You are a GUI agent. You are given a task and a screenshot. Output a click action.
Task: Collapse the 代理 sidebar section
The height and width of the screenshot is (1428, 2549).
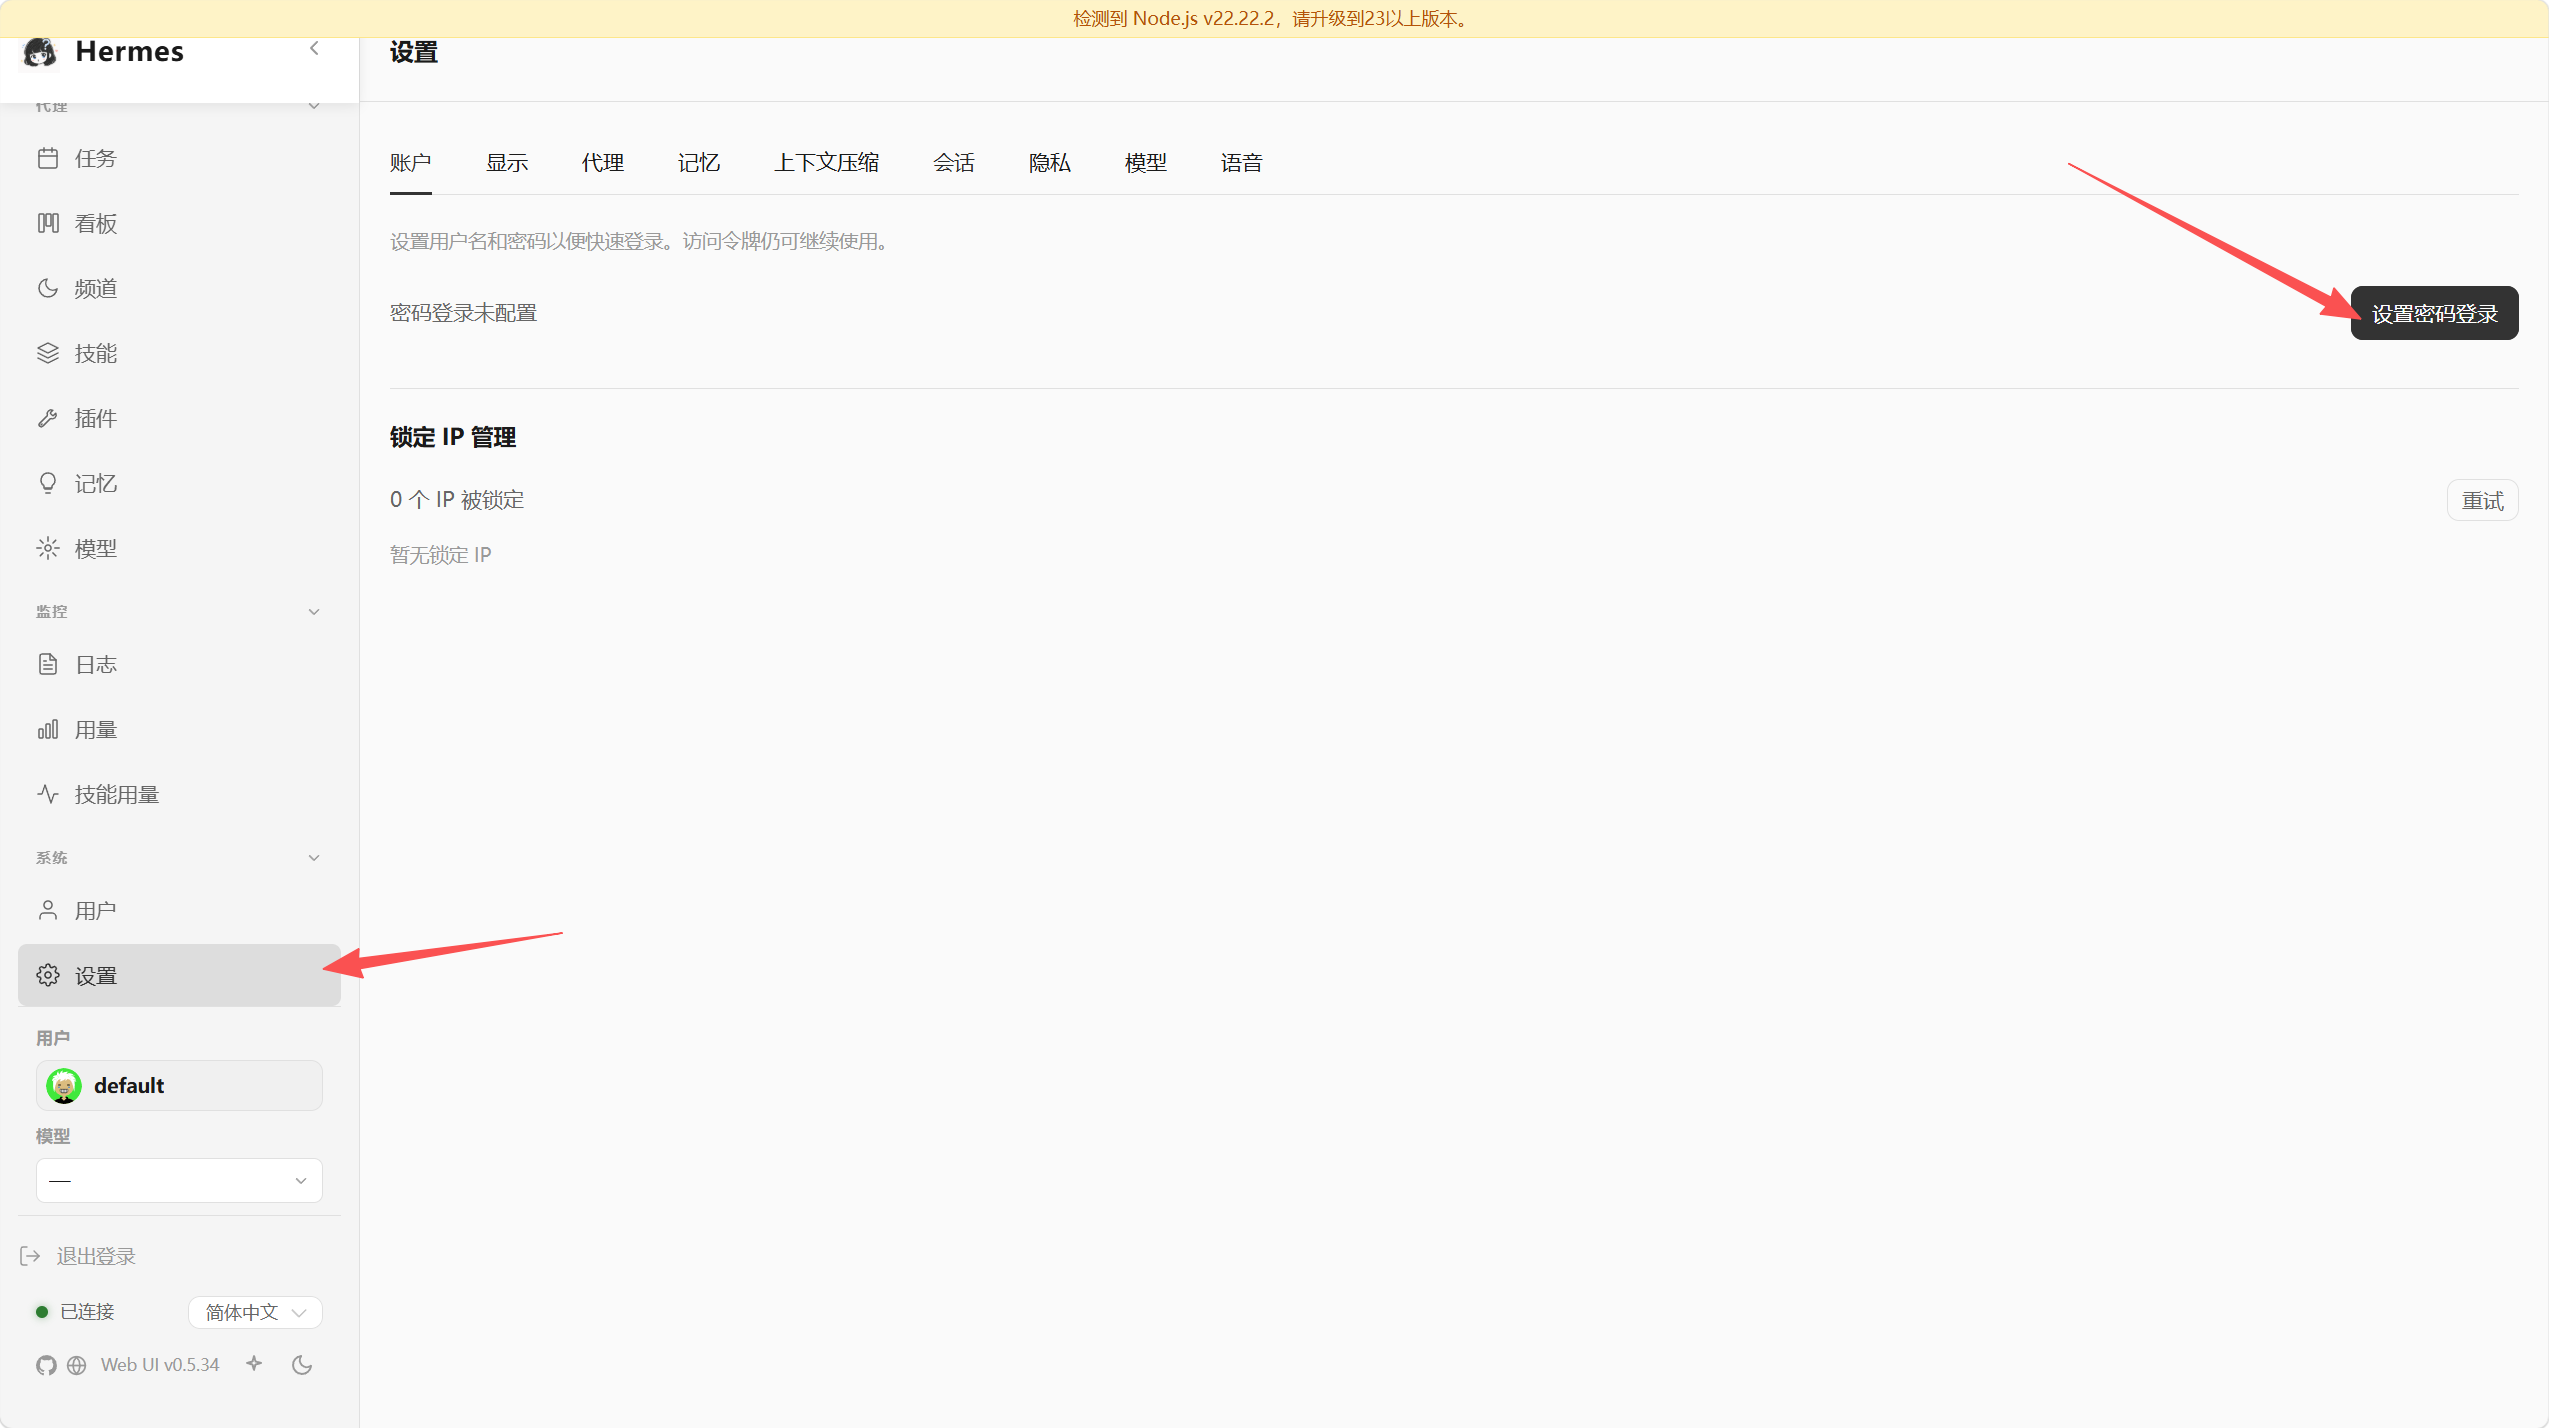point(314,105)
